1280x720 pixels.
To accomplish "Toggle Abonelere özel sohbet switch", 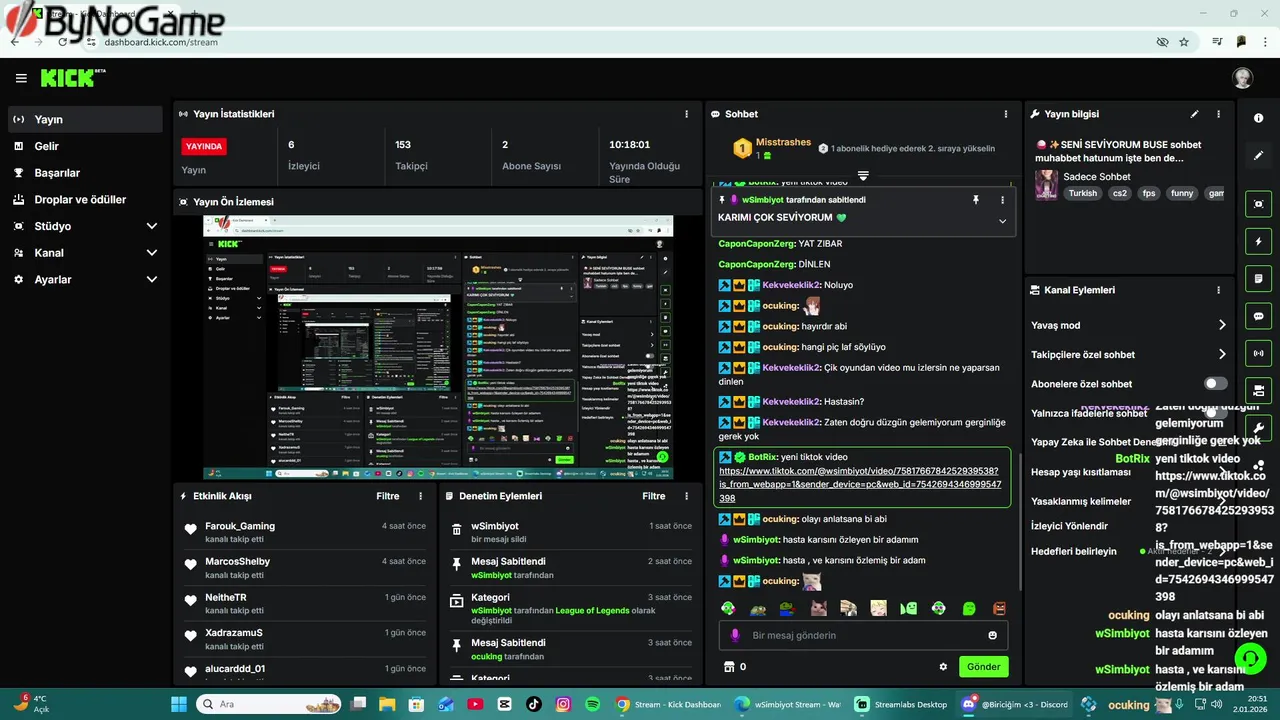I will point(1215,384).
